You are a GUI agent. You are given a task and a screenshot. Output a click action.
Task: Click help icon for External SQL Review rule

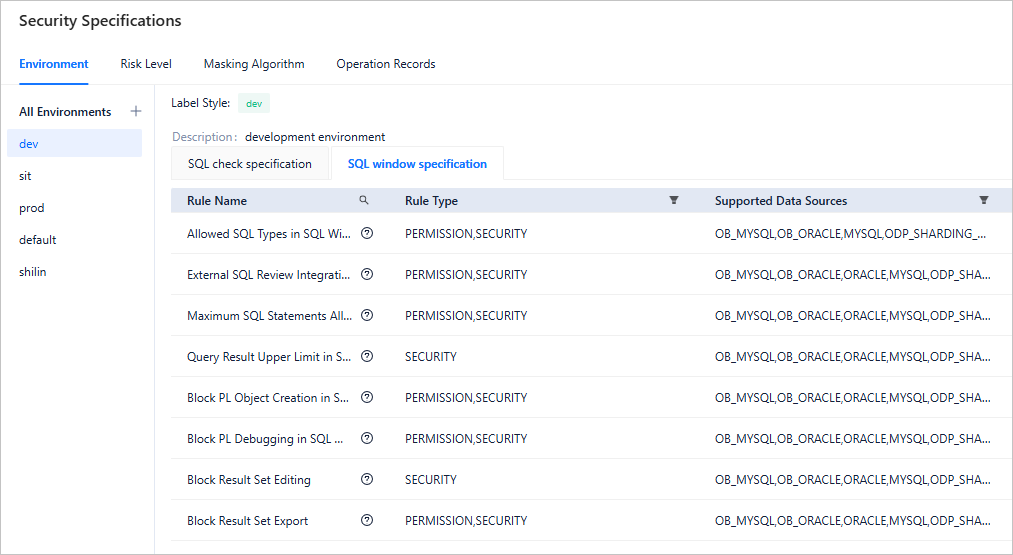367,274
